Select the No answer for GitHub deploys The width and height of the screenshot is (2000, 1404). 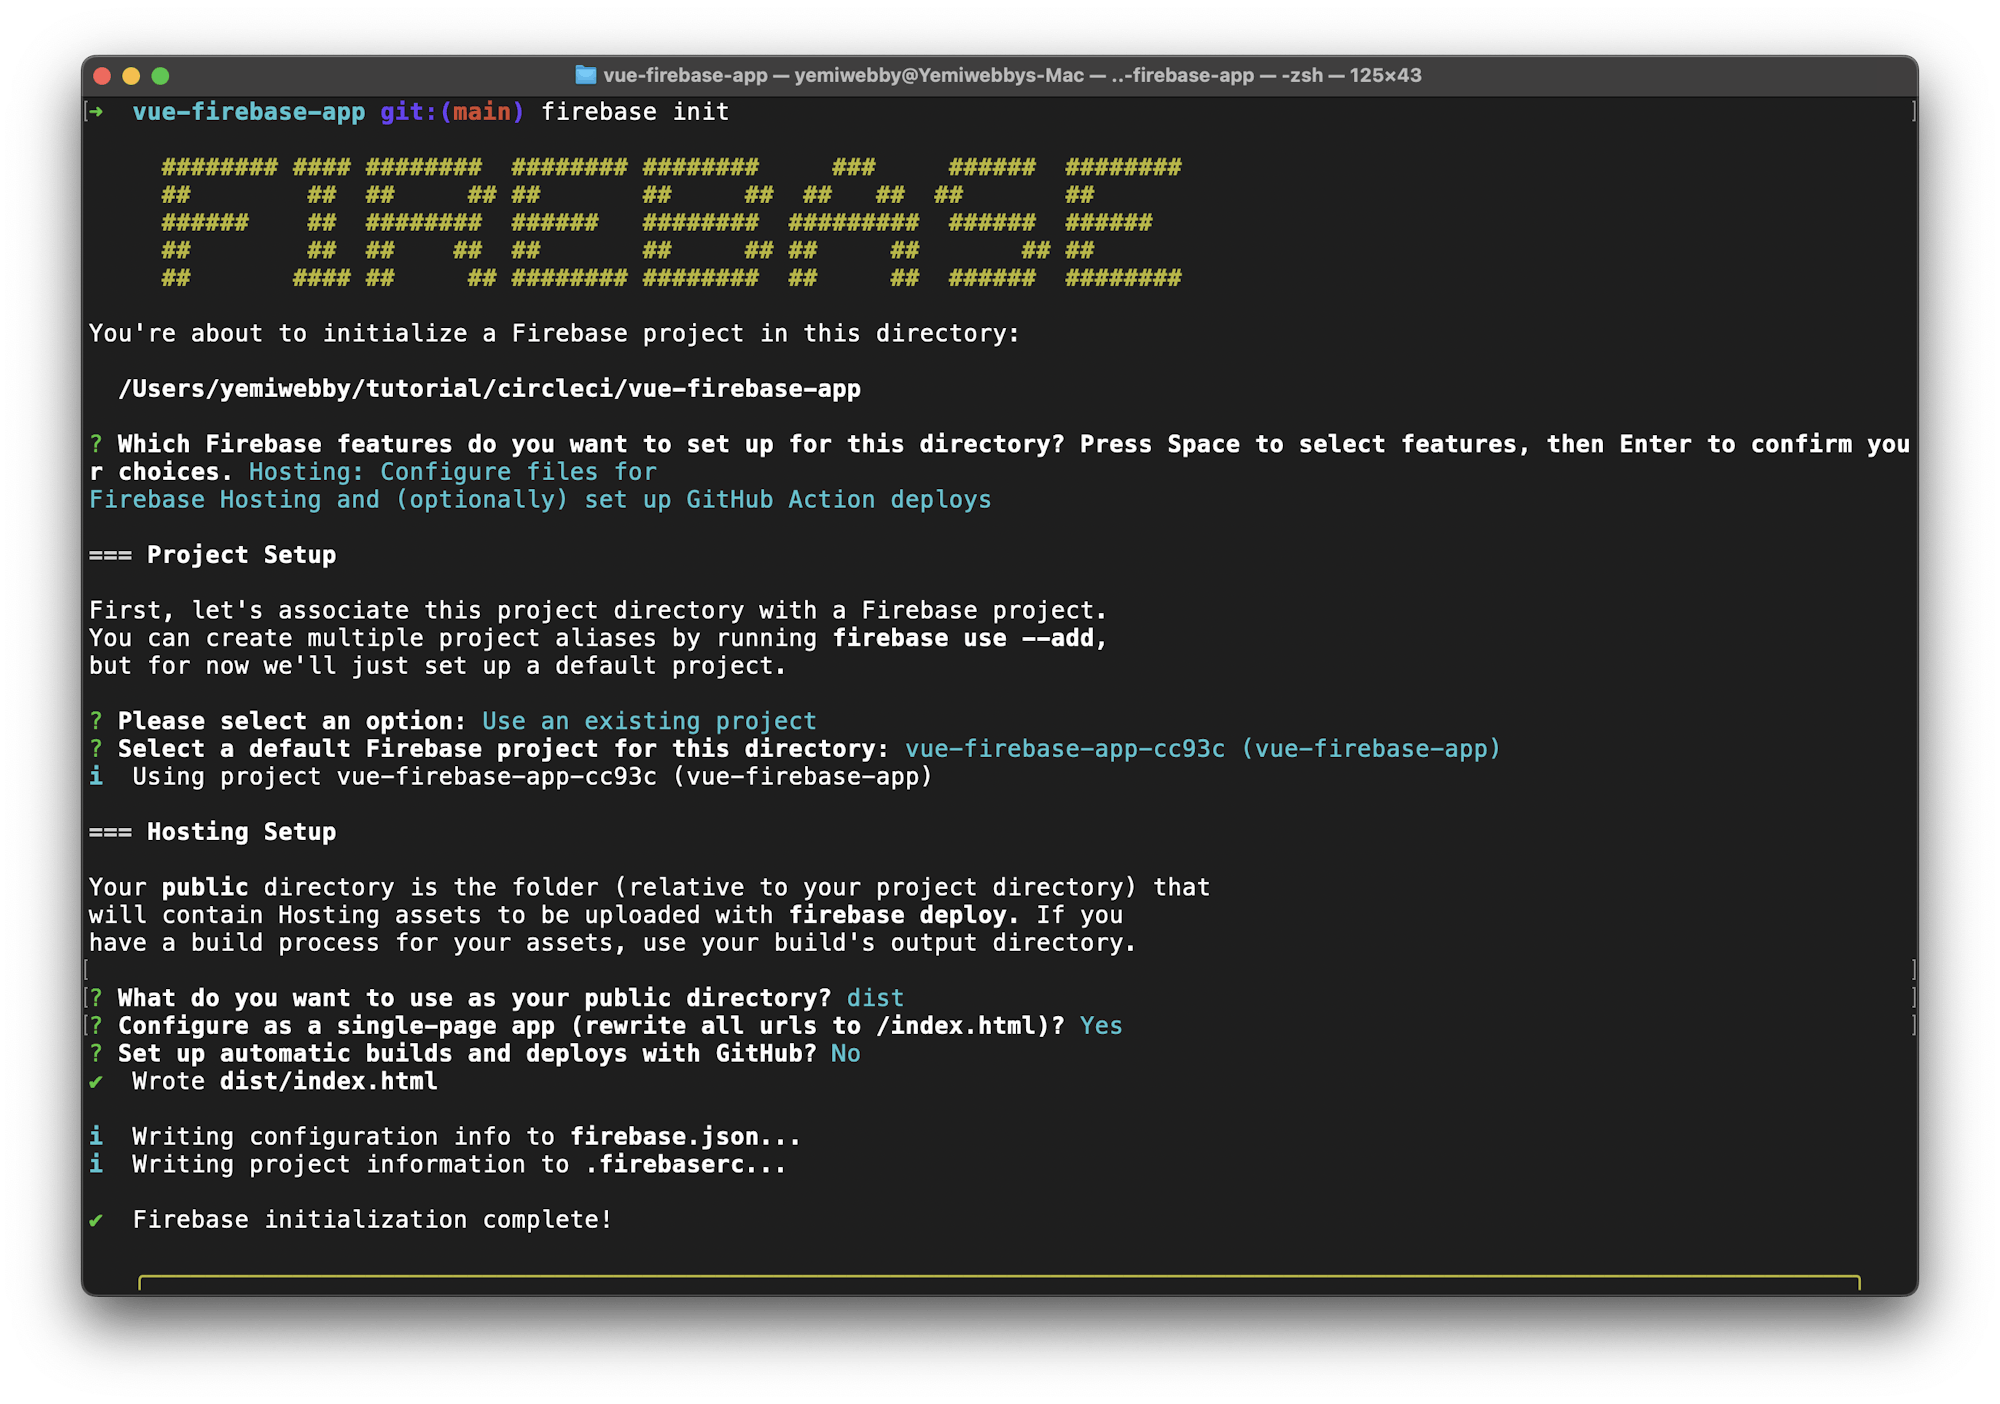click(845, 1053)
